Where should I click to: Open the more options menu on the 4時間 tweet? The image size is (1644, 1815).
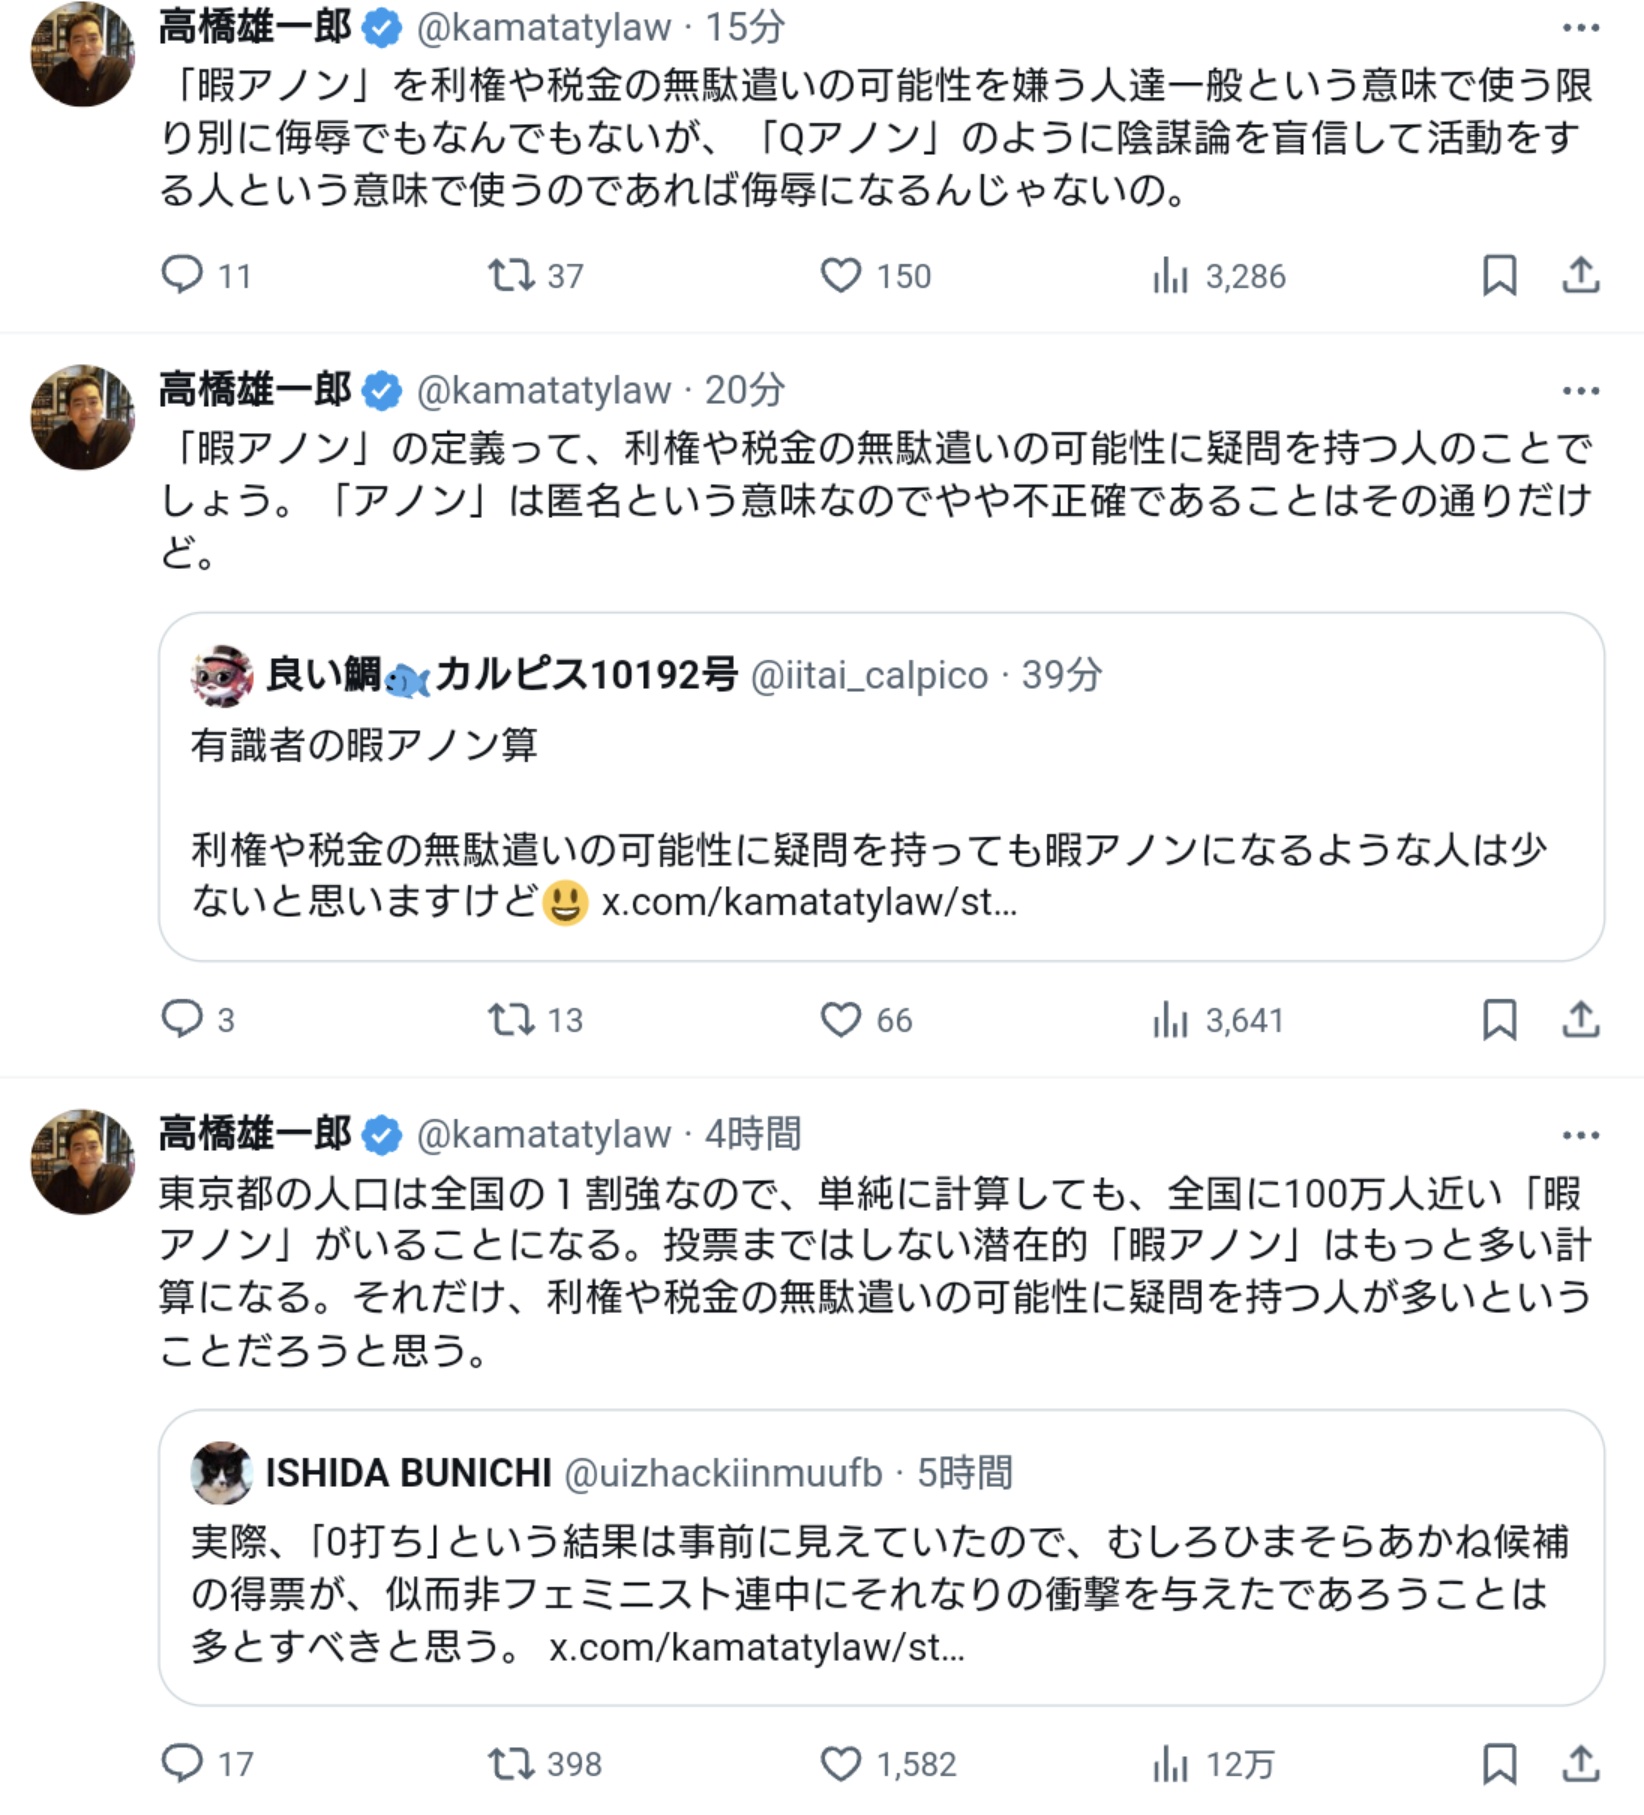pyautogui.click(x=1580, y=1135)
